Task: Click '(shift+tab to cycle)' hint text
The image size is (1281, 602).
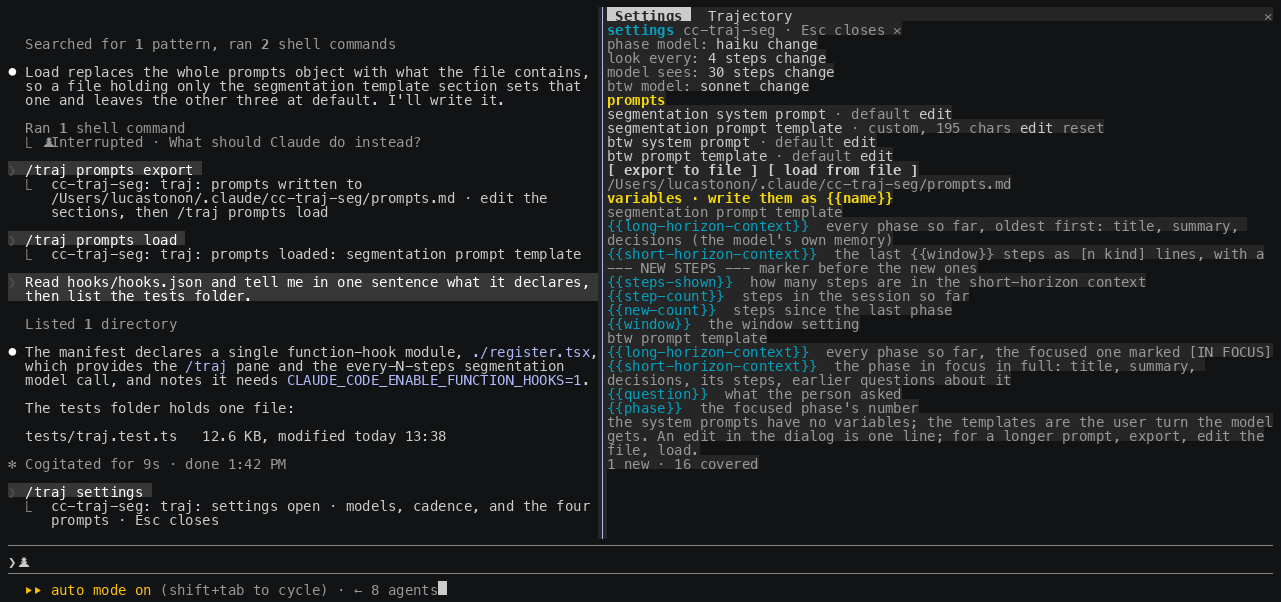Action: coord(244,590)
